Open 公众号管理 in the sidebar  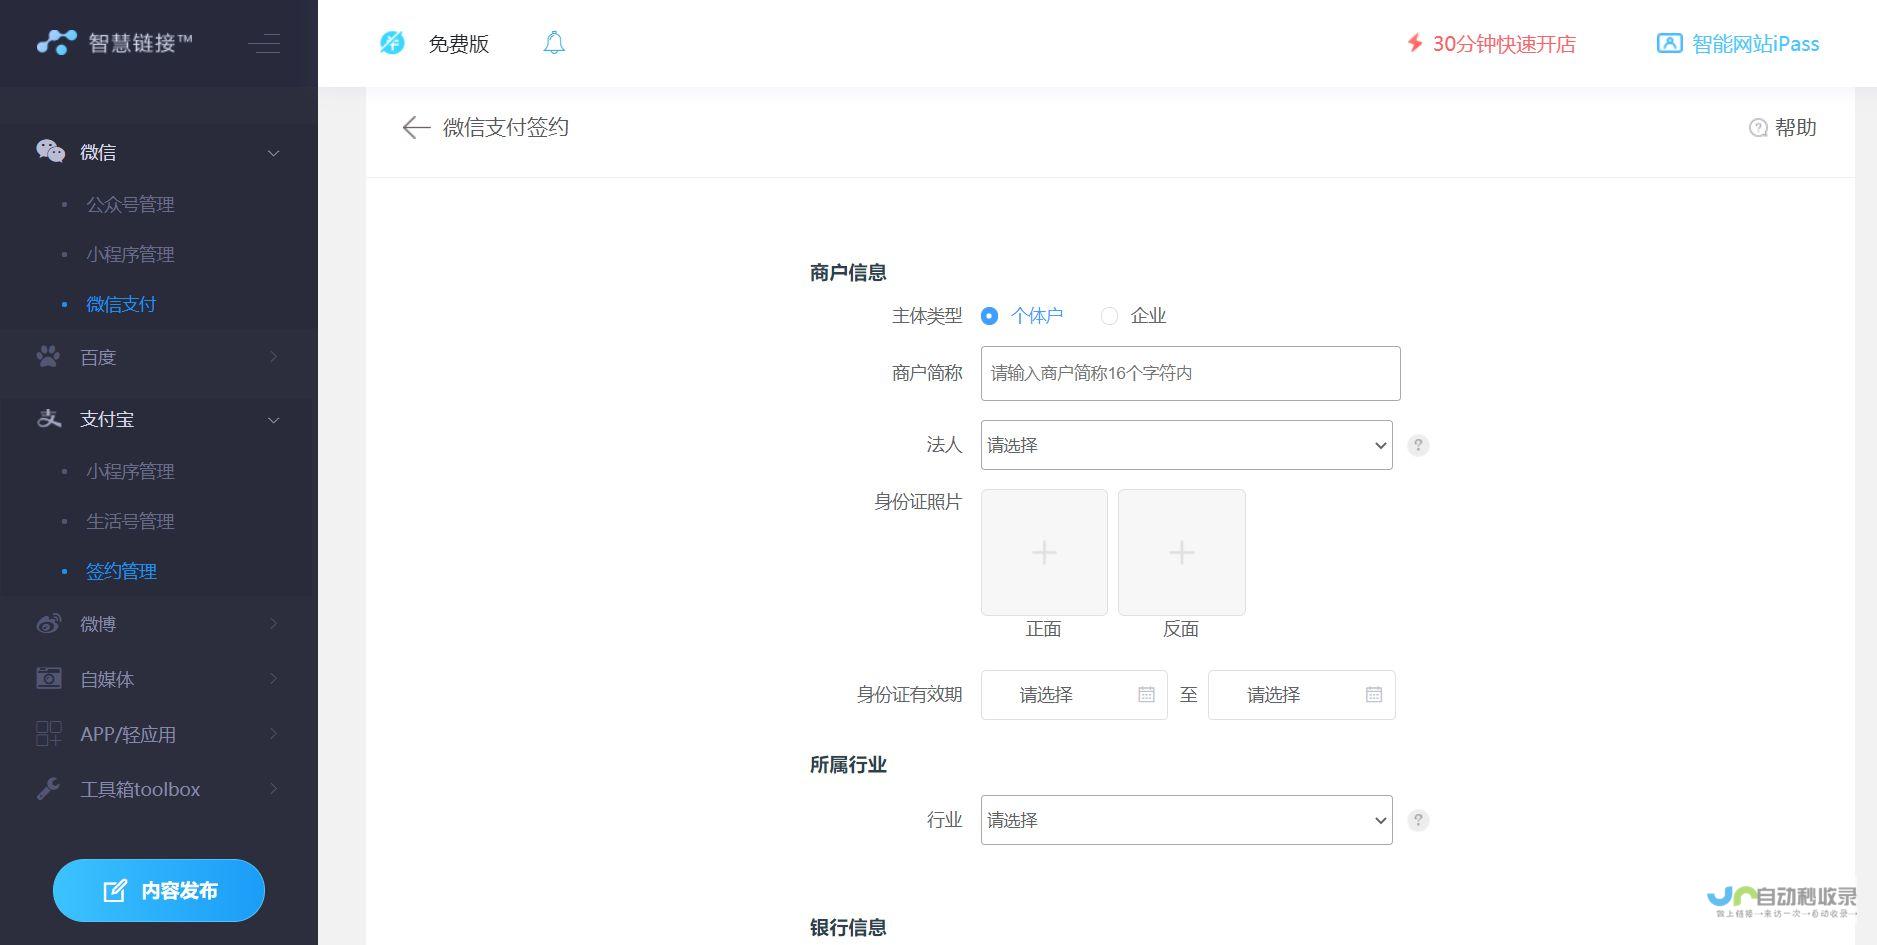[130, 204]
